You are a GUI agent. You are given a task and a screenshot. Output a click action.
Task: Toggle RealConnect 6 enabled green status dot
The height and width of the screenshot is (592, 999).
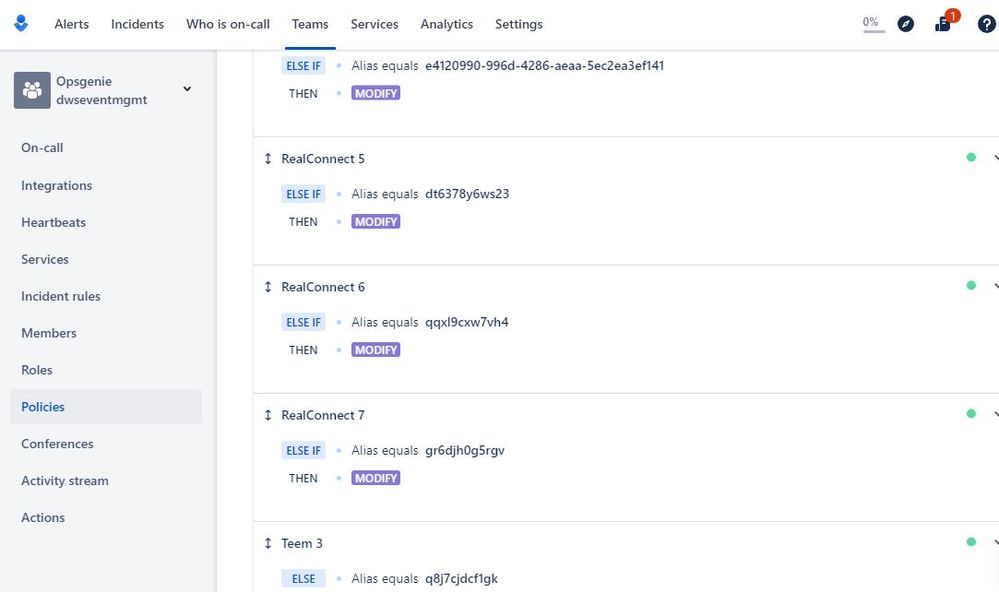click(x=971, y=285)
